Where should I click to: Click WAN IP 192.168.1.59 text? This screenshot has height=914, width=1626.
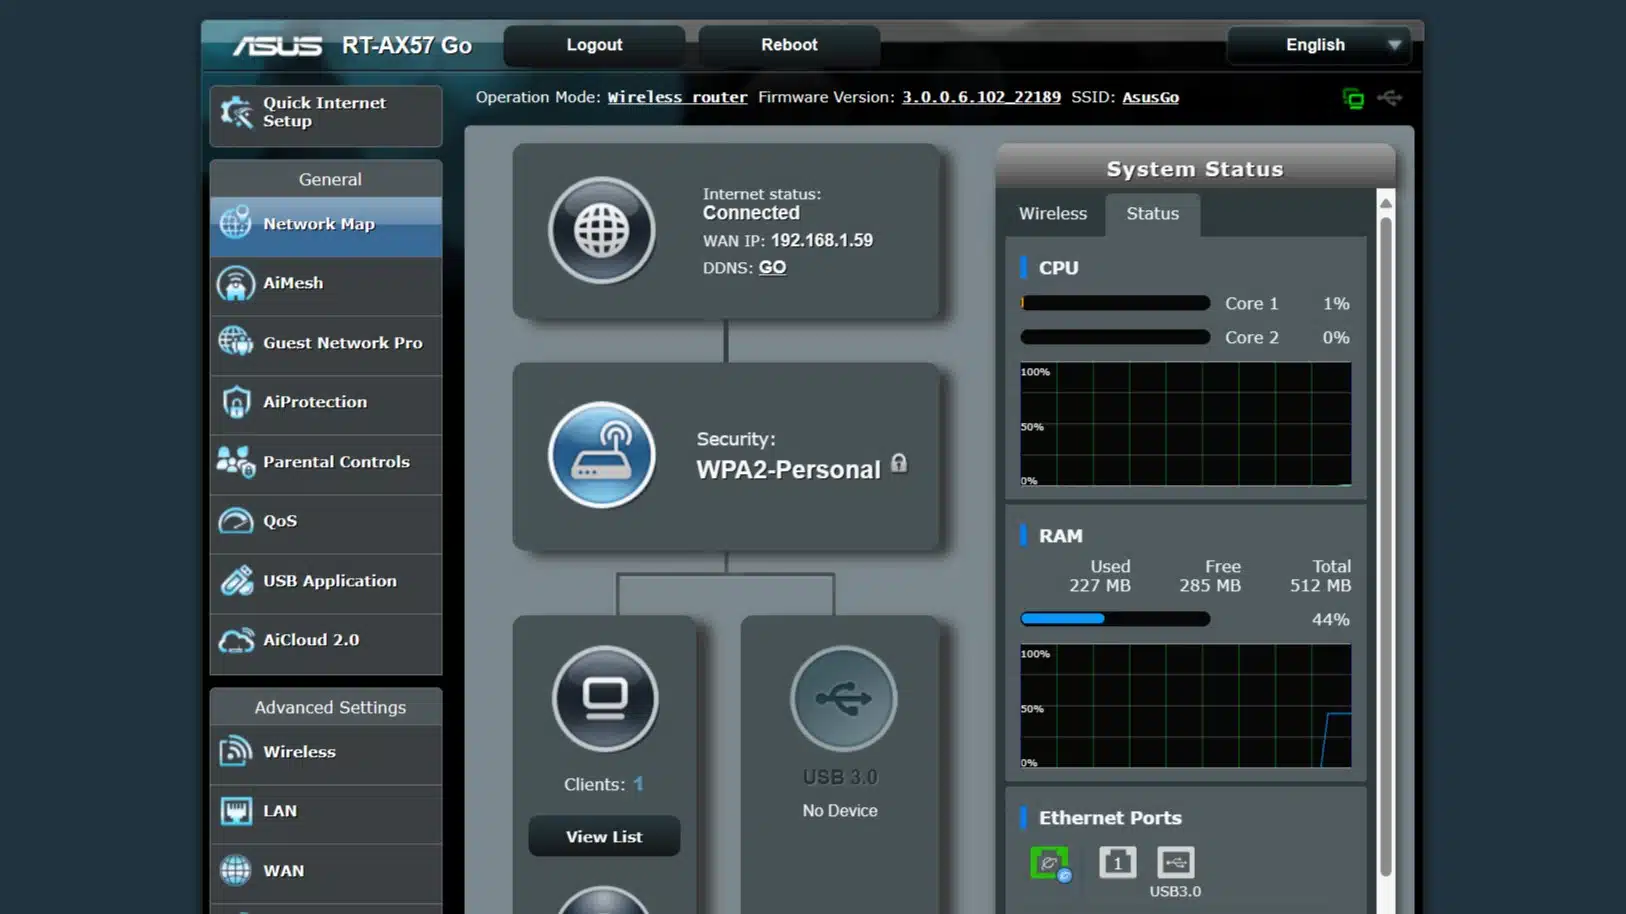[x=821, y=240]
